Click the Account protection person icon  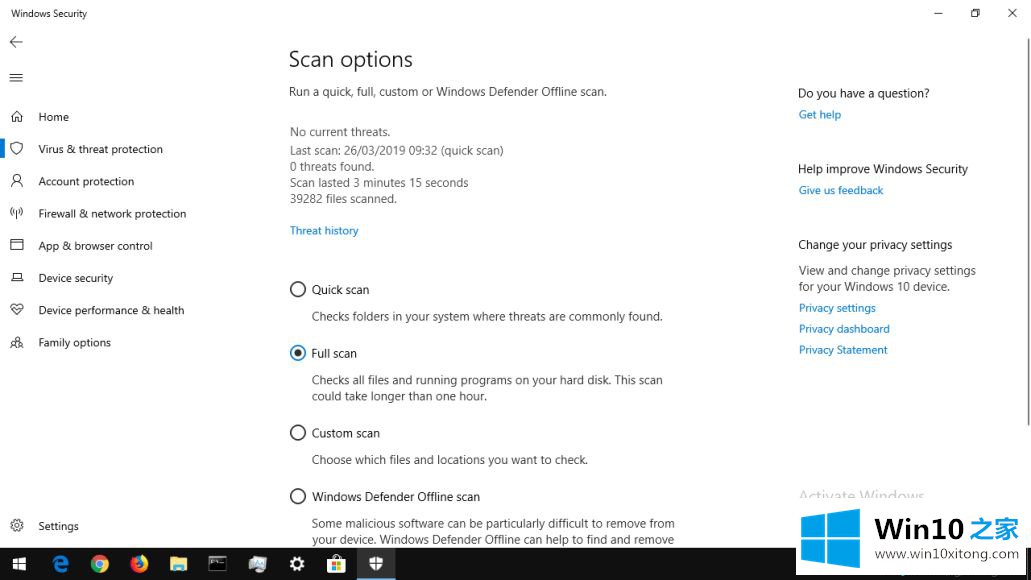point(17,181)
